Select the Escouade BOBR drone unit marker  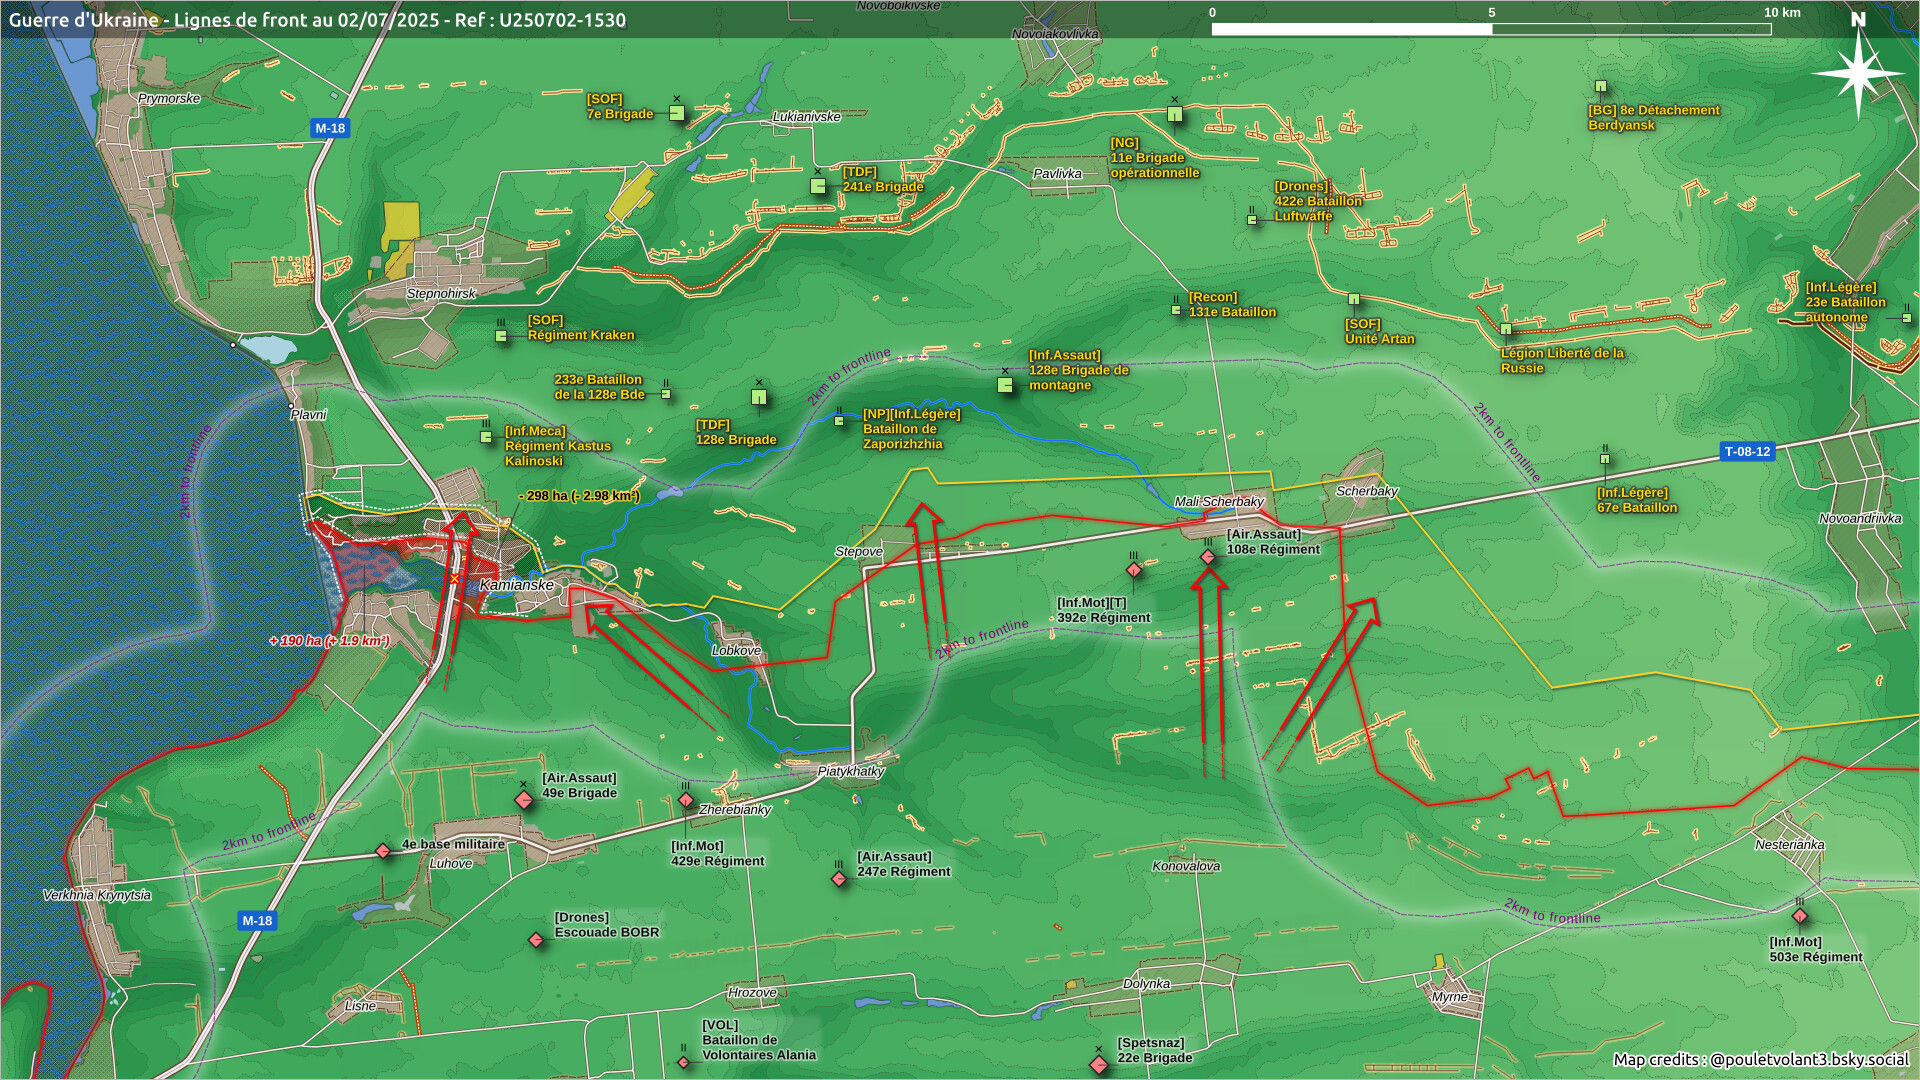point(536,940)
